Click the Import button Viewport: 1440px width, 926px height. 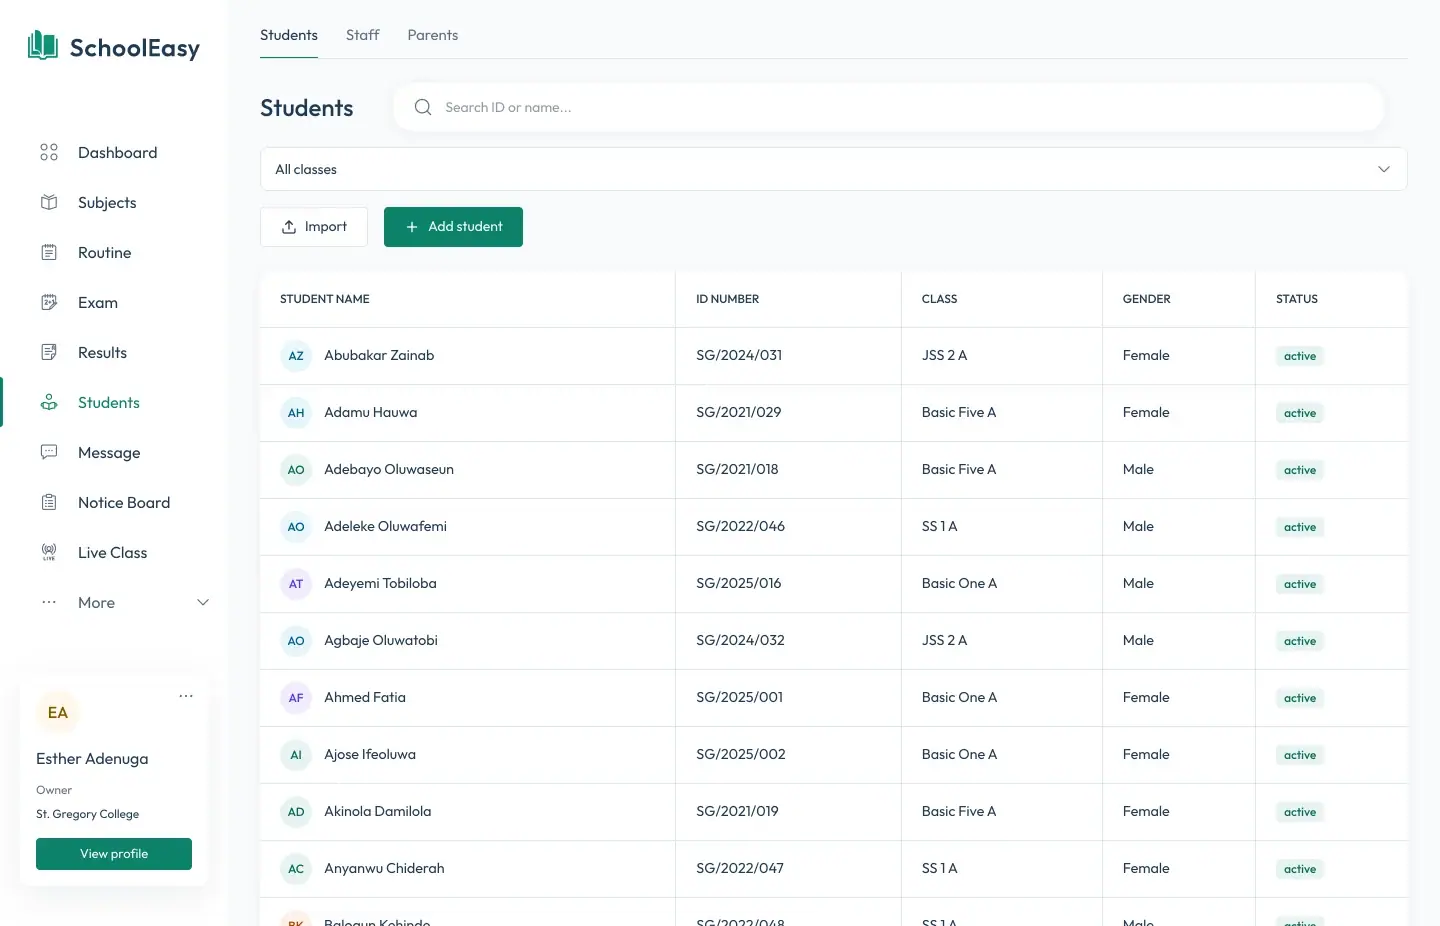[x=314, y=227]
